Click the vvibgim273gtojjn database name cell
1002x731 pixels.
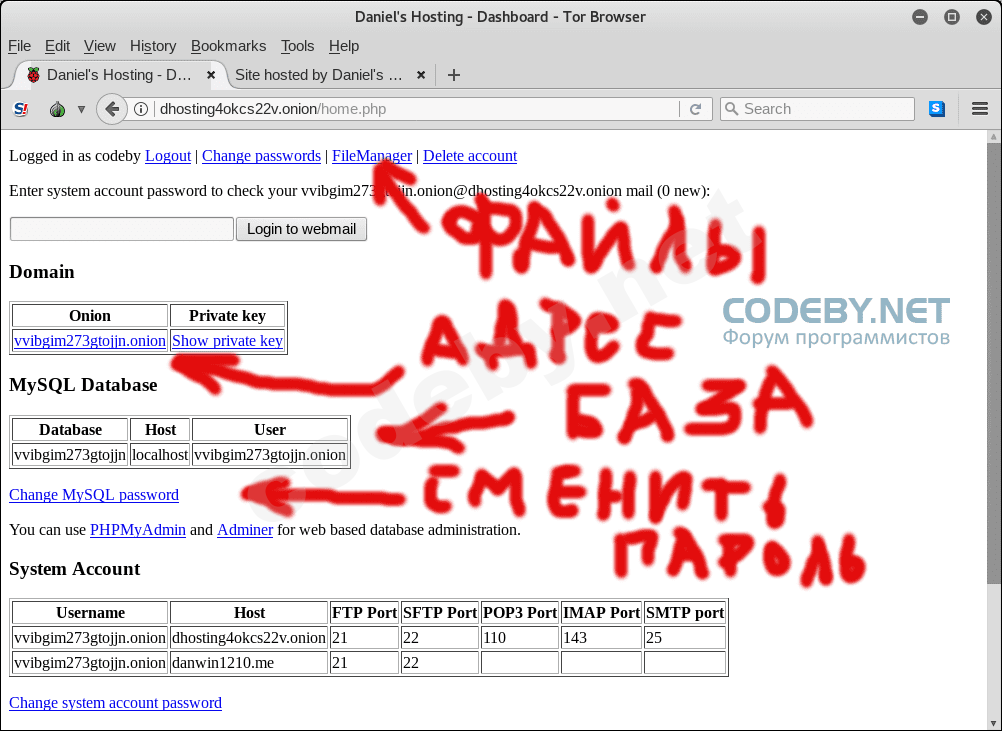[70, 455]
